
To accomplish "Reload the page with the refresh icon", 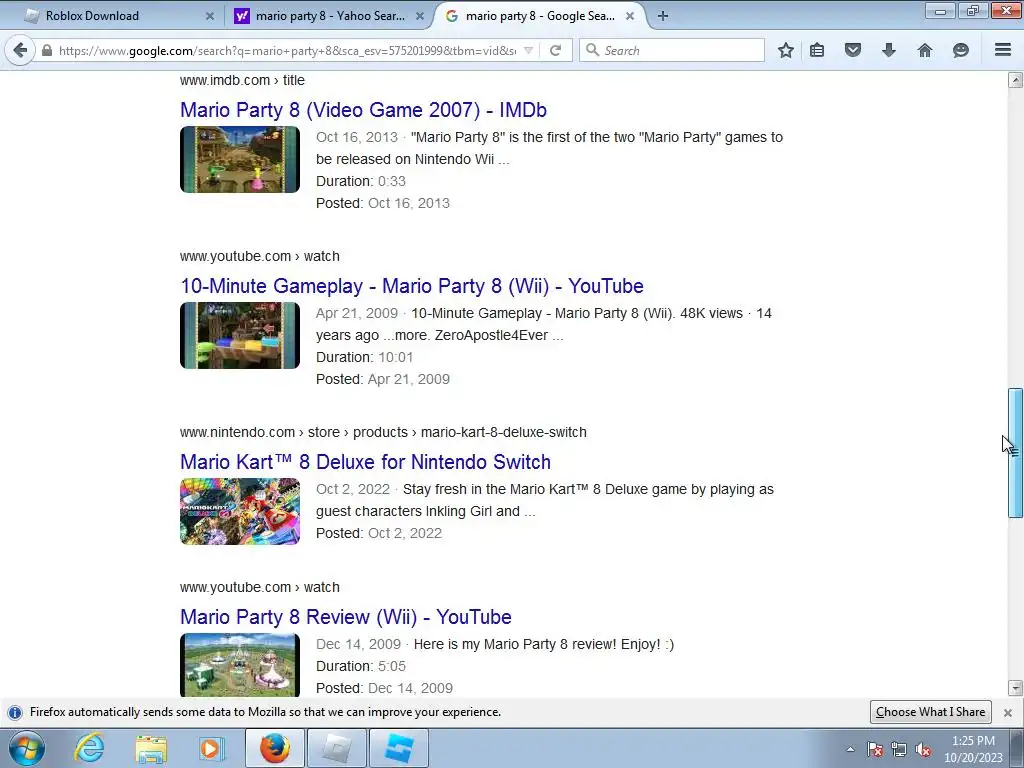I will (x=555, y=50).
